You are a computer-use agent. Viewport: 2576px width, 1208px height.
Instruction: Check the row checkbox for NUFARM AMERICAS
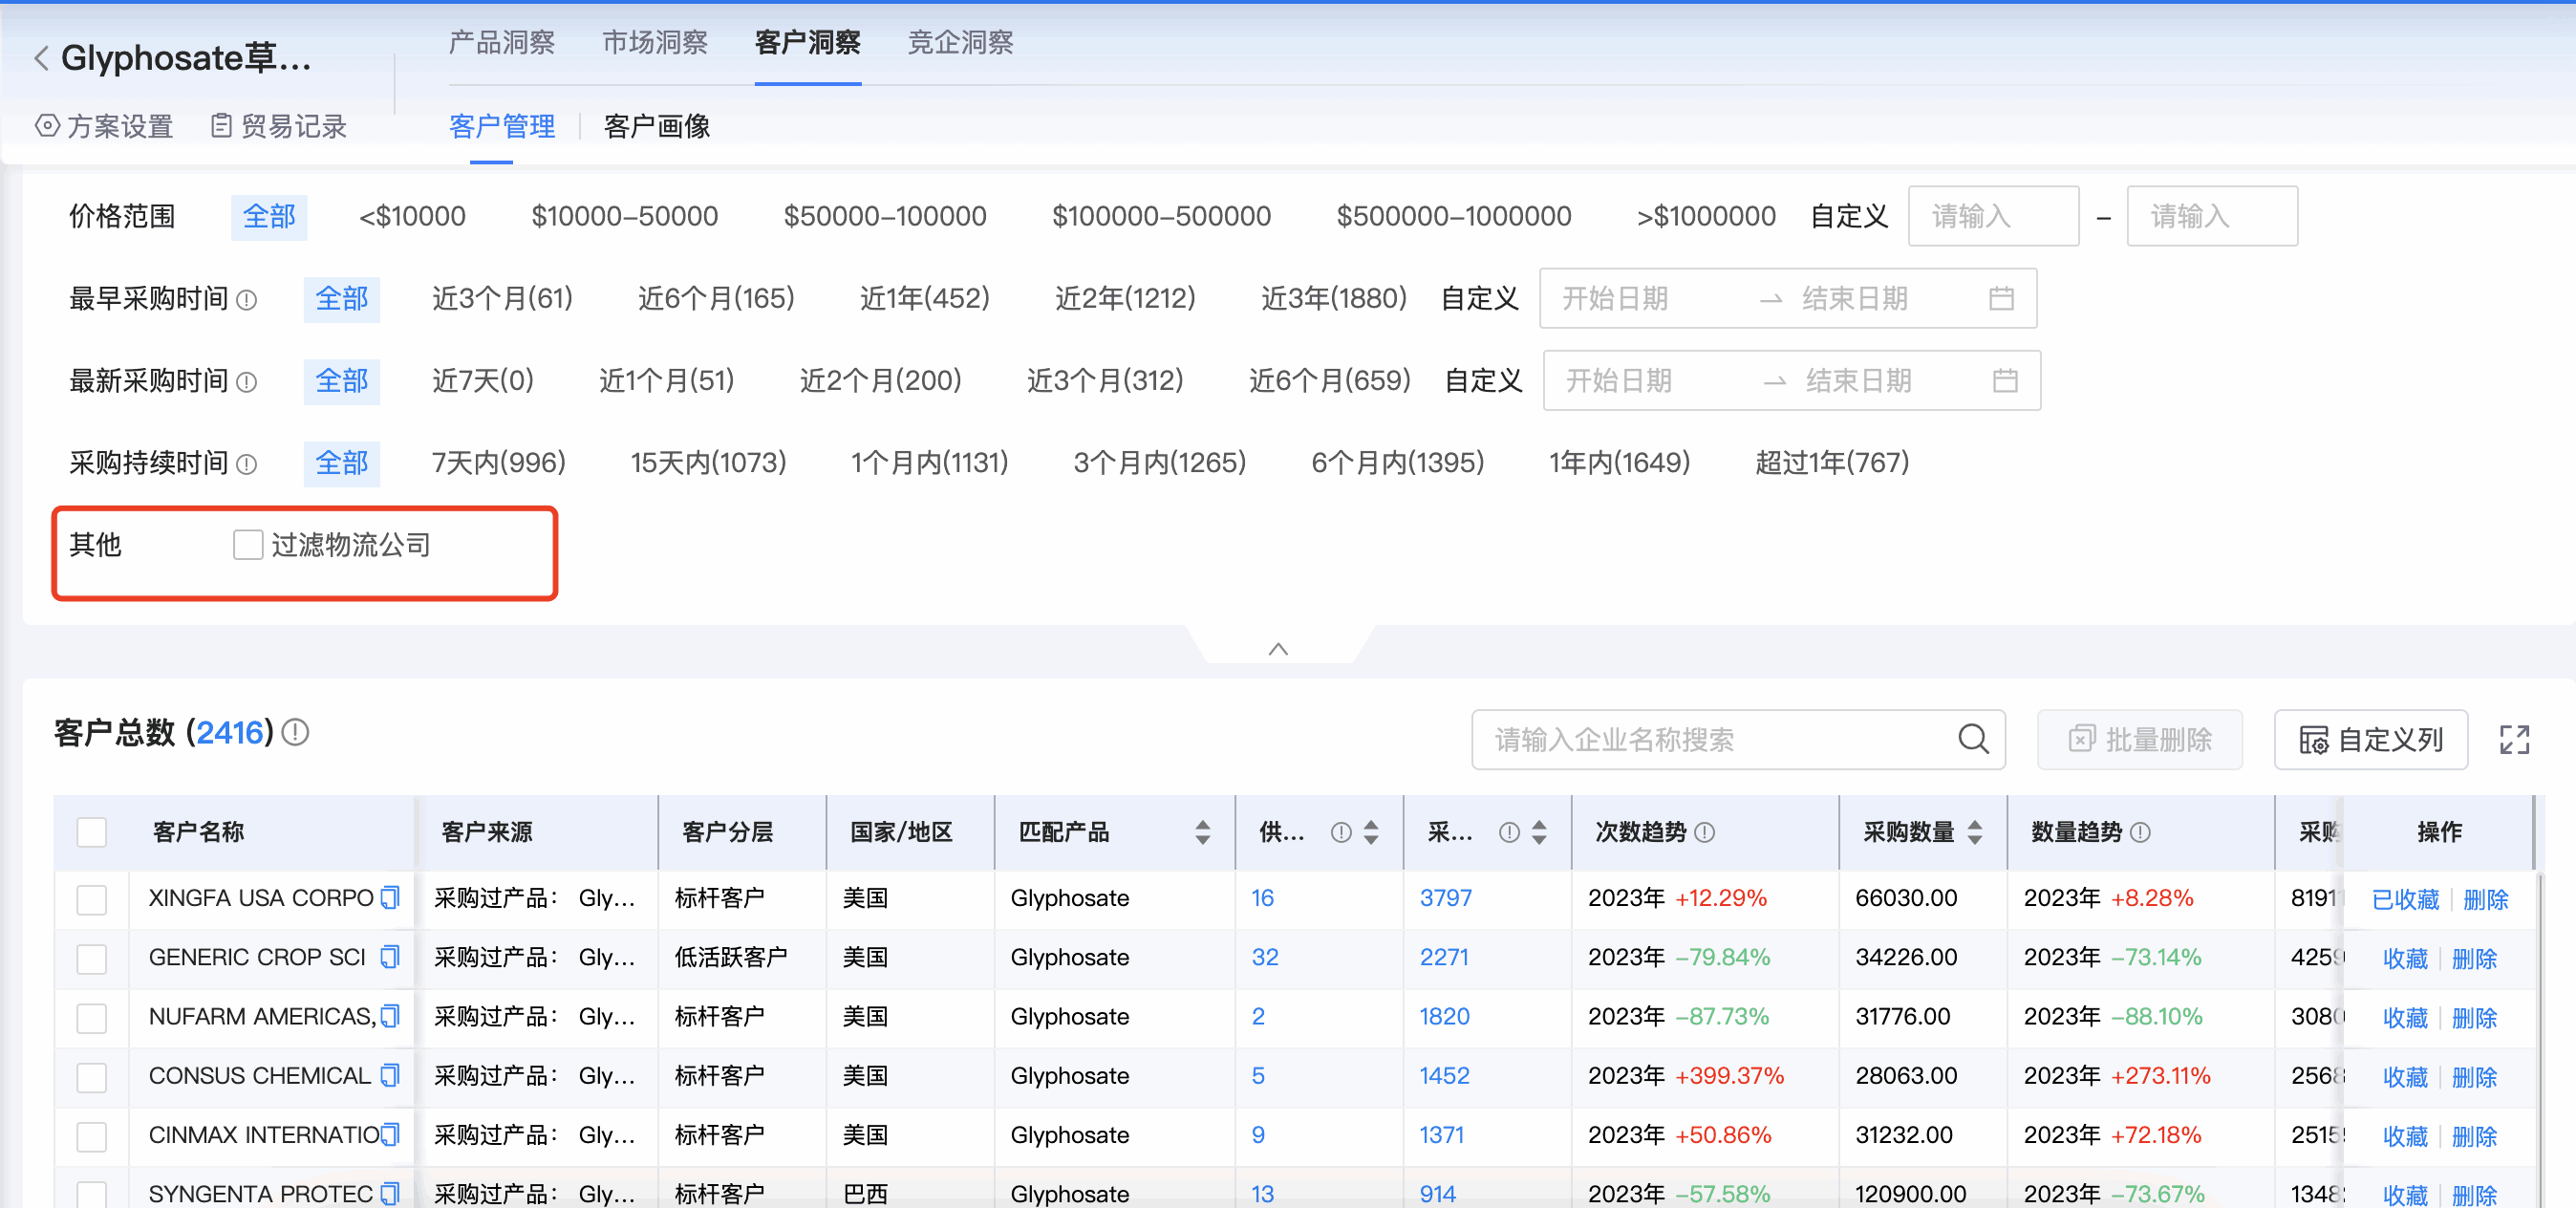(91, 1018)
